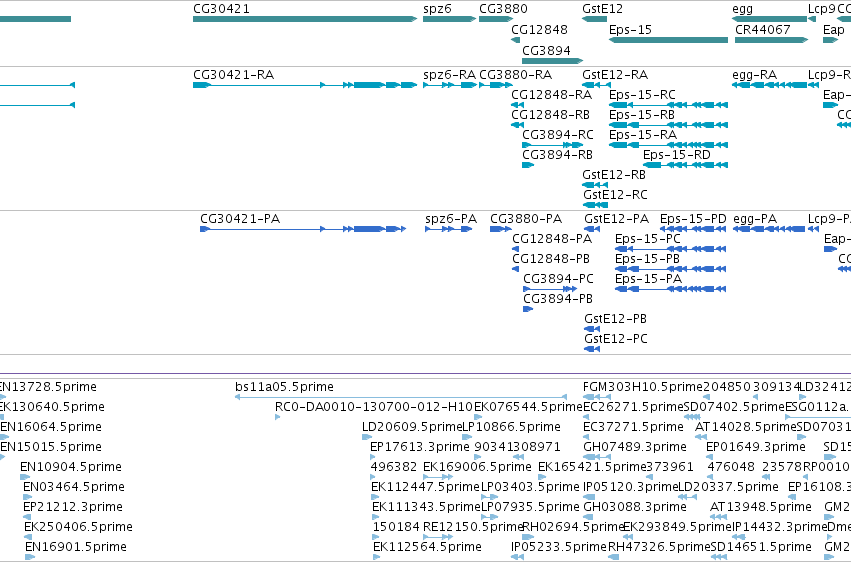Image resolution: width=851 pixels, height=562 pixels.
Task: Click the GH03088.3prime EST label
Action: click(635, 507)
